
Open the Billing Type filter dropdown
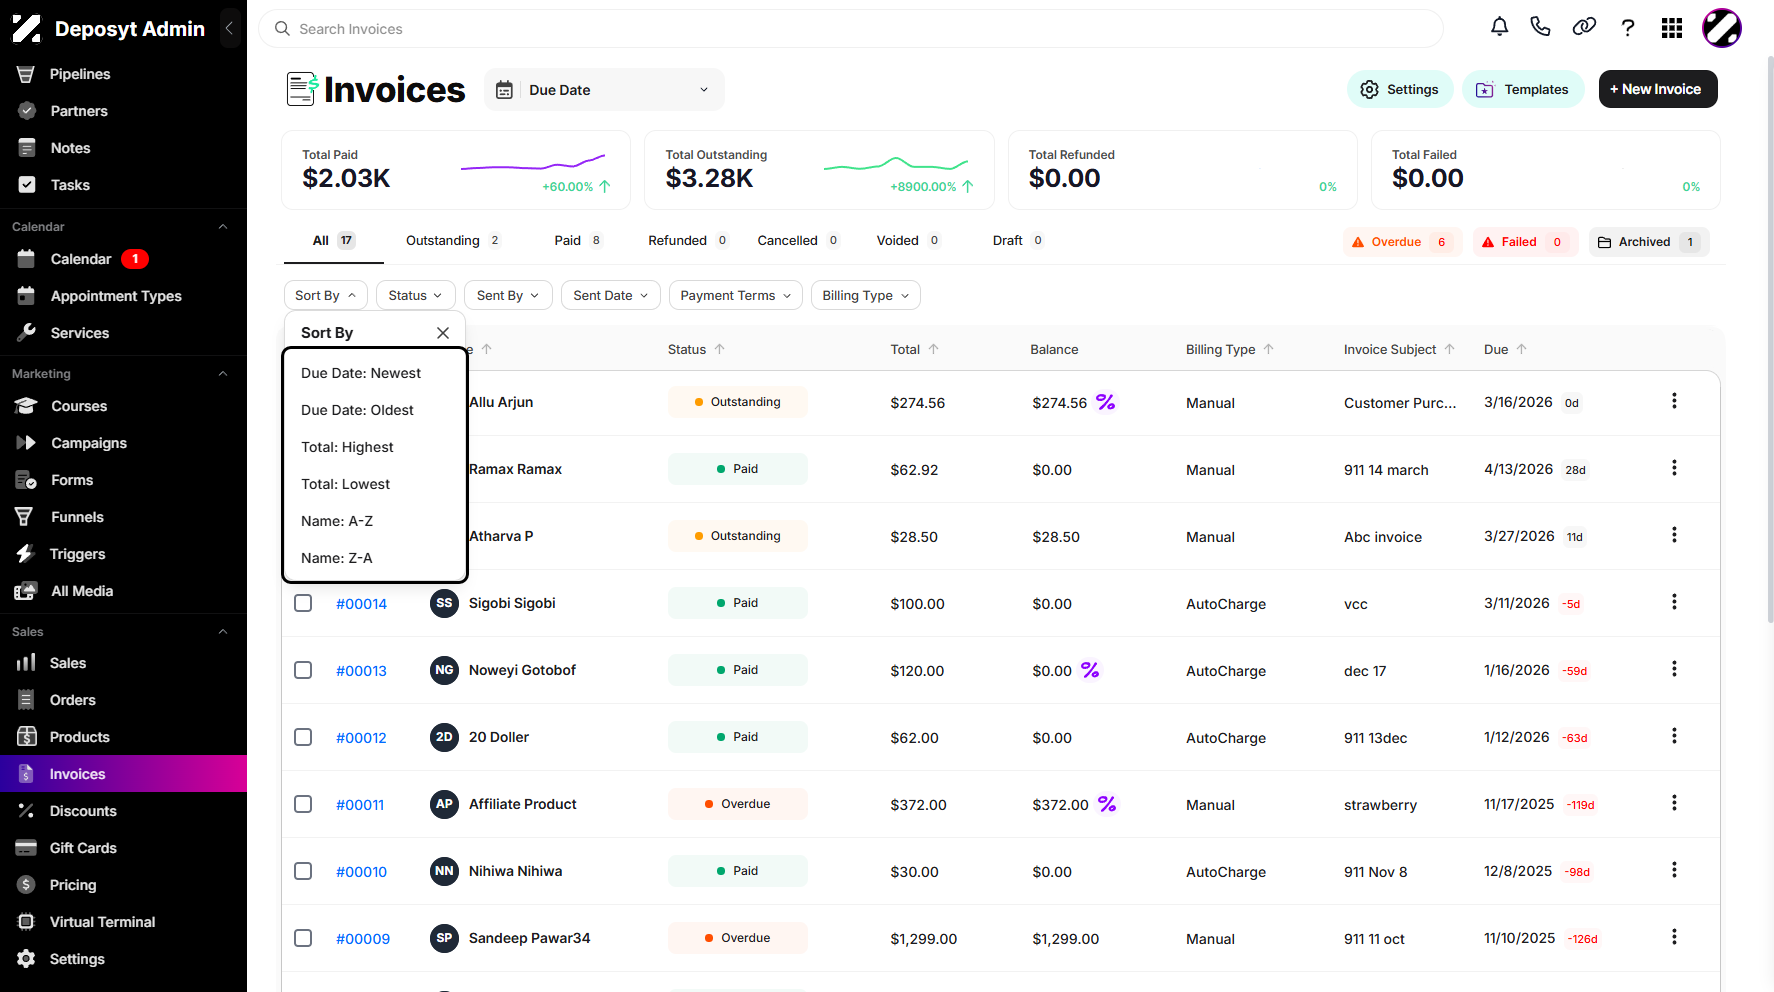pos(865,295)
